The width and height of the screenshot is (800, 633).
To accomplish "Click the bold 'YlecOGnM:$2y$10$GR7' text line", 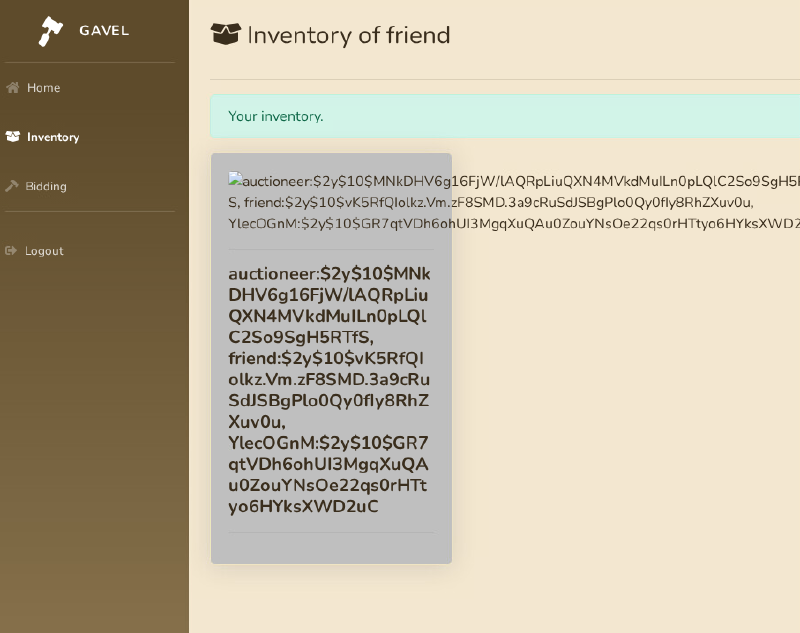I will [x=328, y=443].
